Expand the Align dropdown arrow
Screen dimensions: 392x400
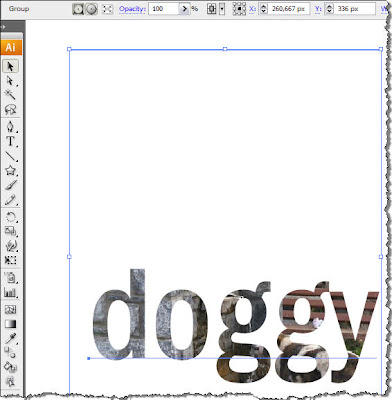222,9
